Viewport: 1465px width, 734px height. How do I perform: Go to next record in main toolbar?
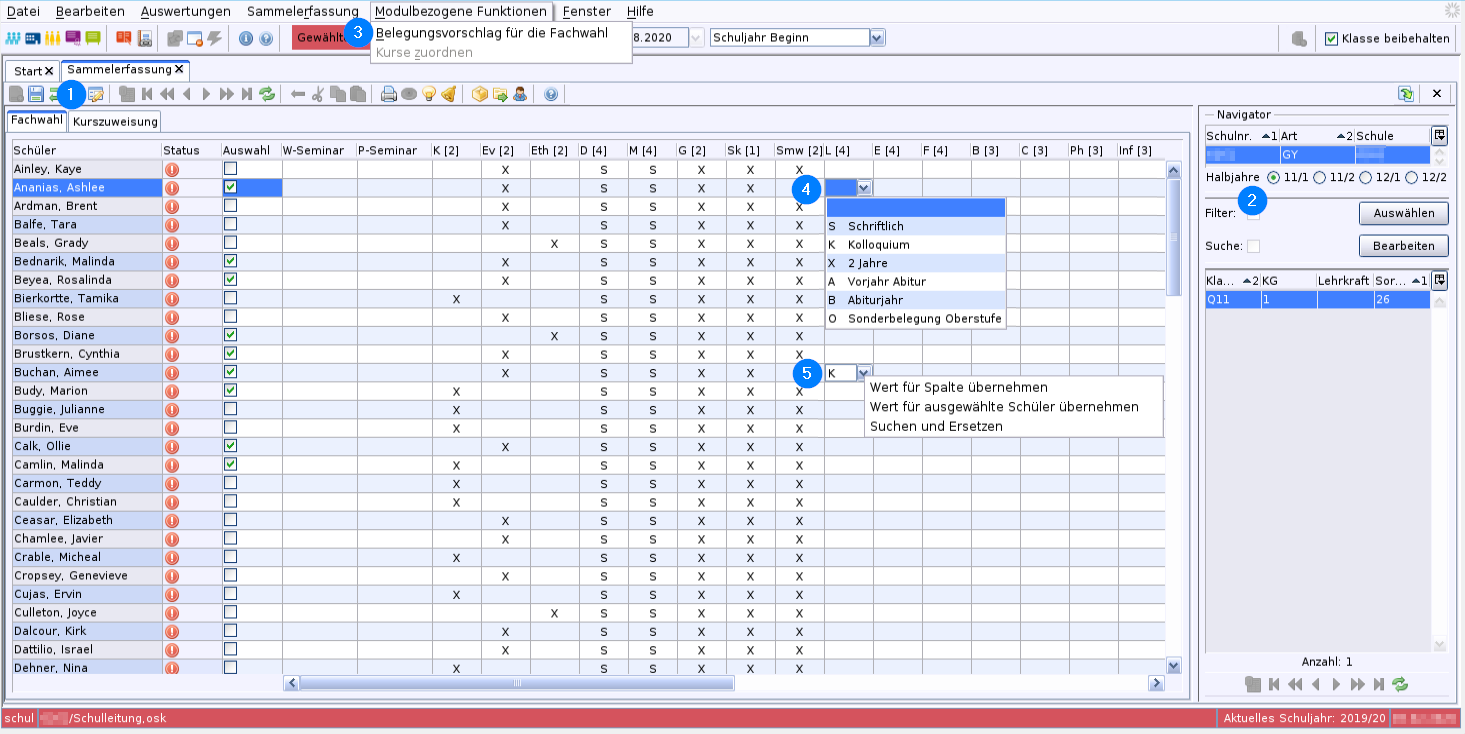pos(207,94)
